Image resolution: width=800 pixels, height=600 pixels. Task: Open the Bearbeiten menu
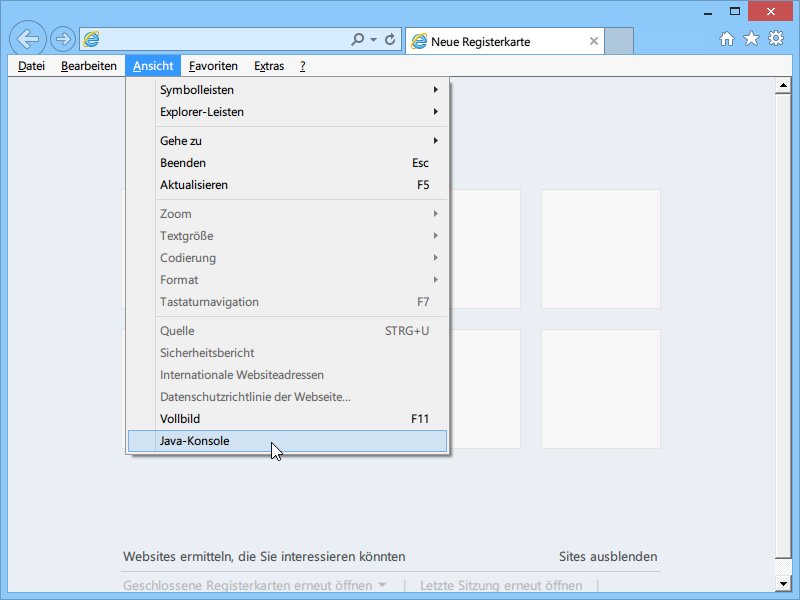click(89, 66)
